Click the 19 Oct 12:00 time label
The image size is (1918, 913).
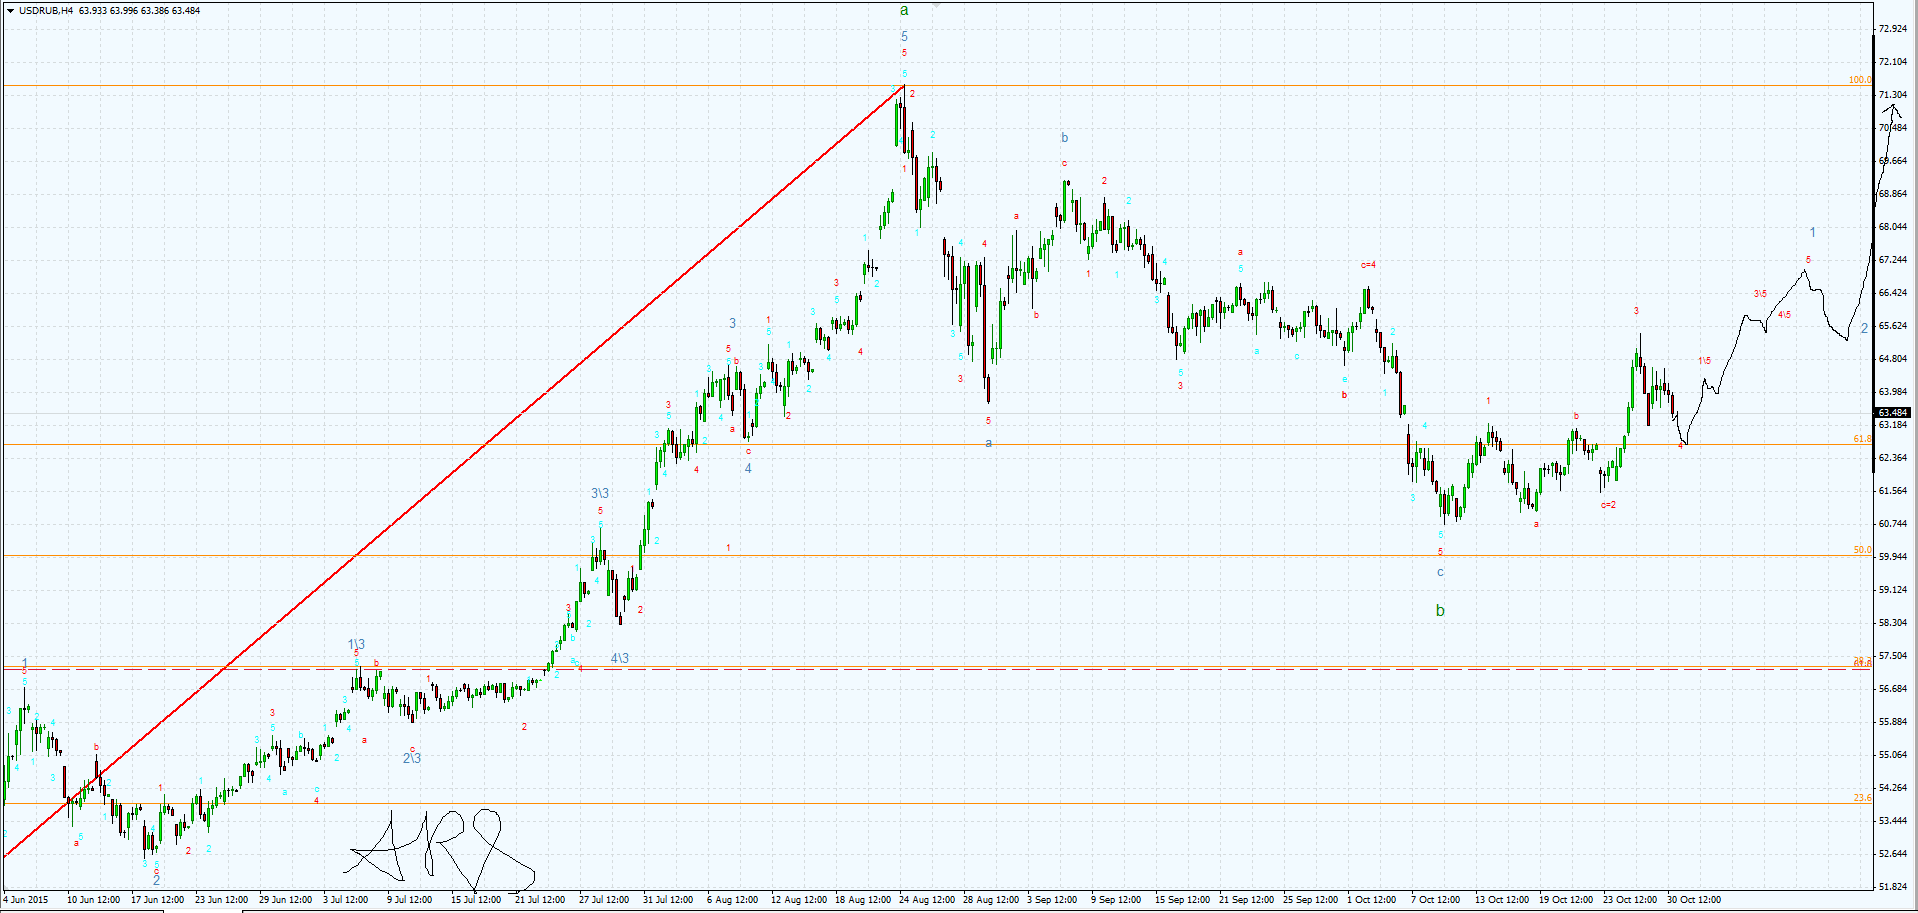pyautogui.click(x=1566, y=900)
